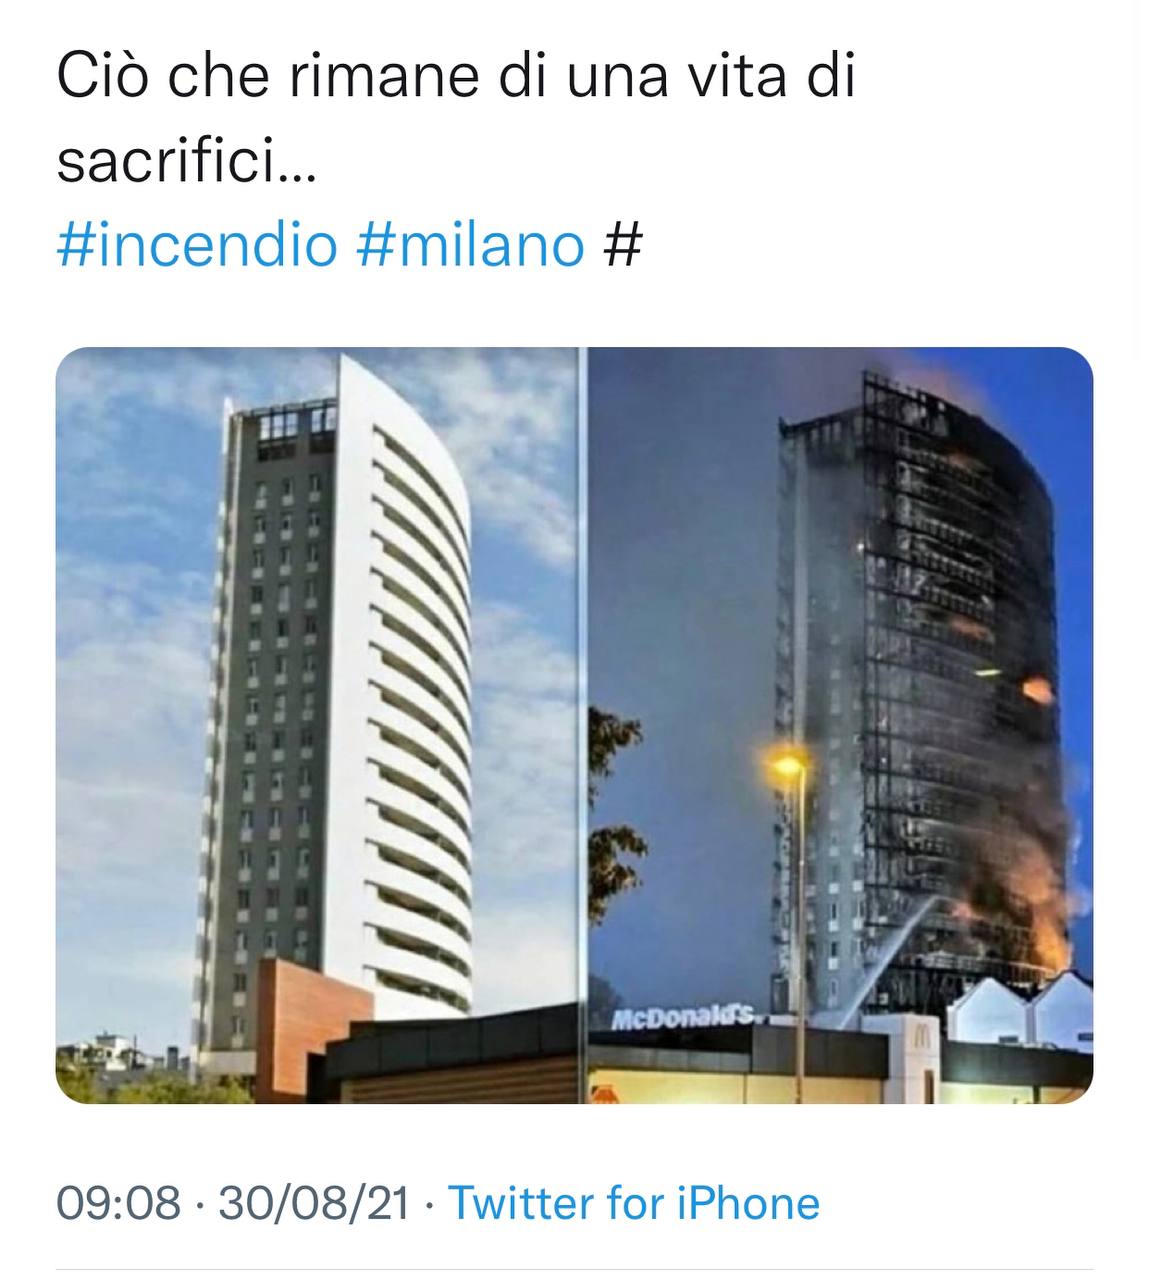Click the white peaked-roof houses
Viewport: 1149px width, 1280px height.
(1020, 1010)
